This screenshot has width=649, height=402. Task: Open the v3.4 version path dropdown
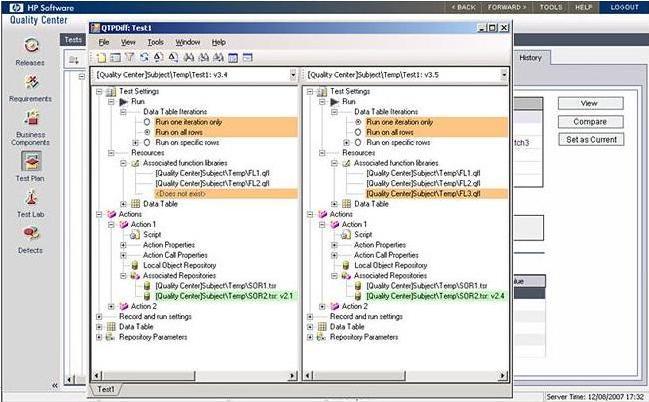pos(293,75)
